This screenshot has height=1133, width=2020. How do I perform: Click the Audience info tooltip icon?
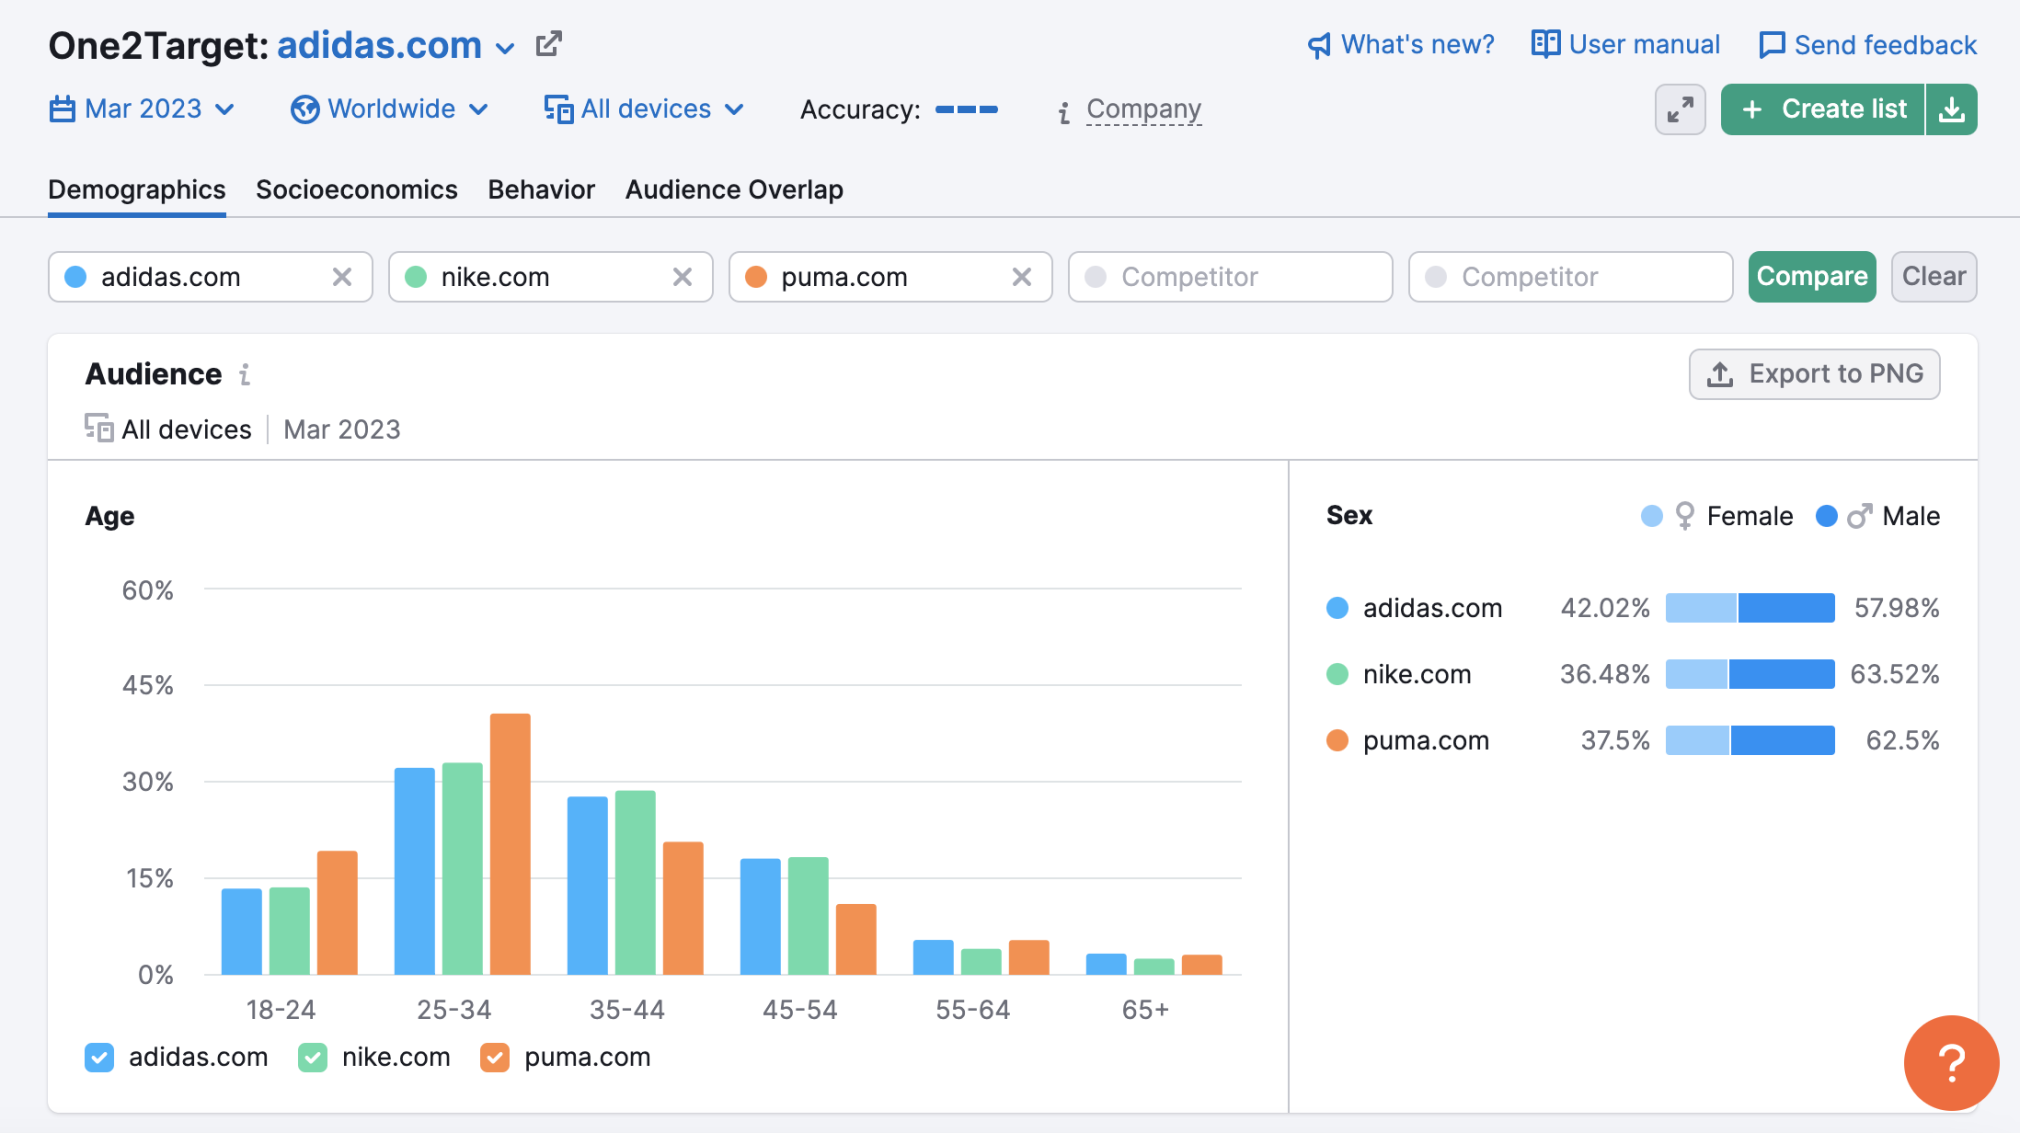(x=246, y=374)
